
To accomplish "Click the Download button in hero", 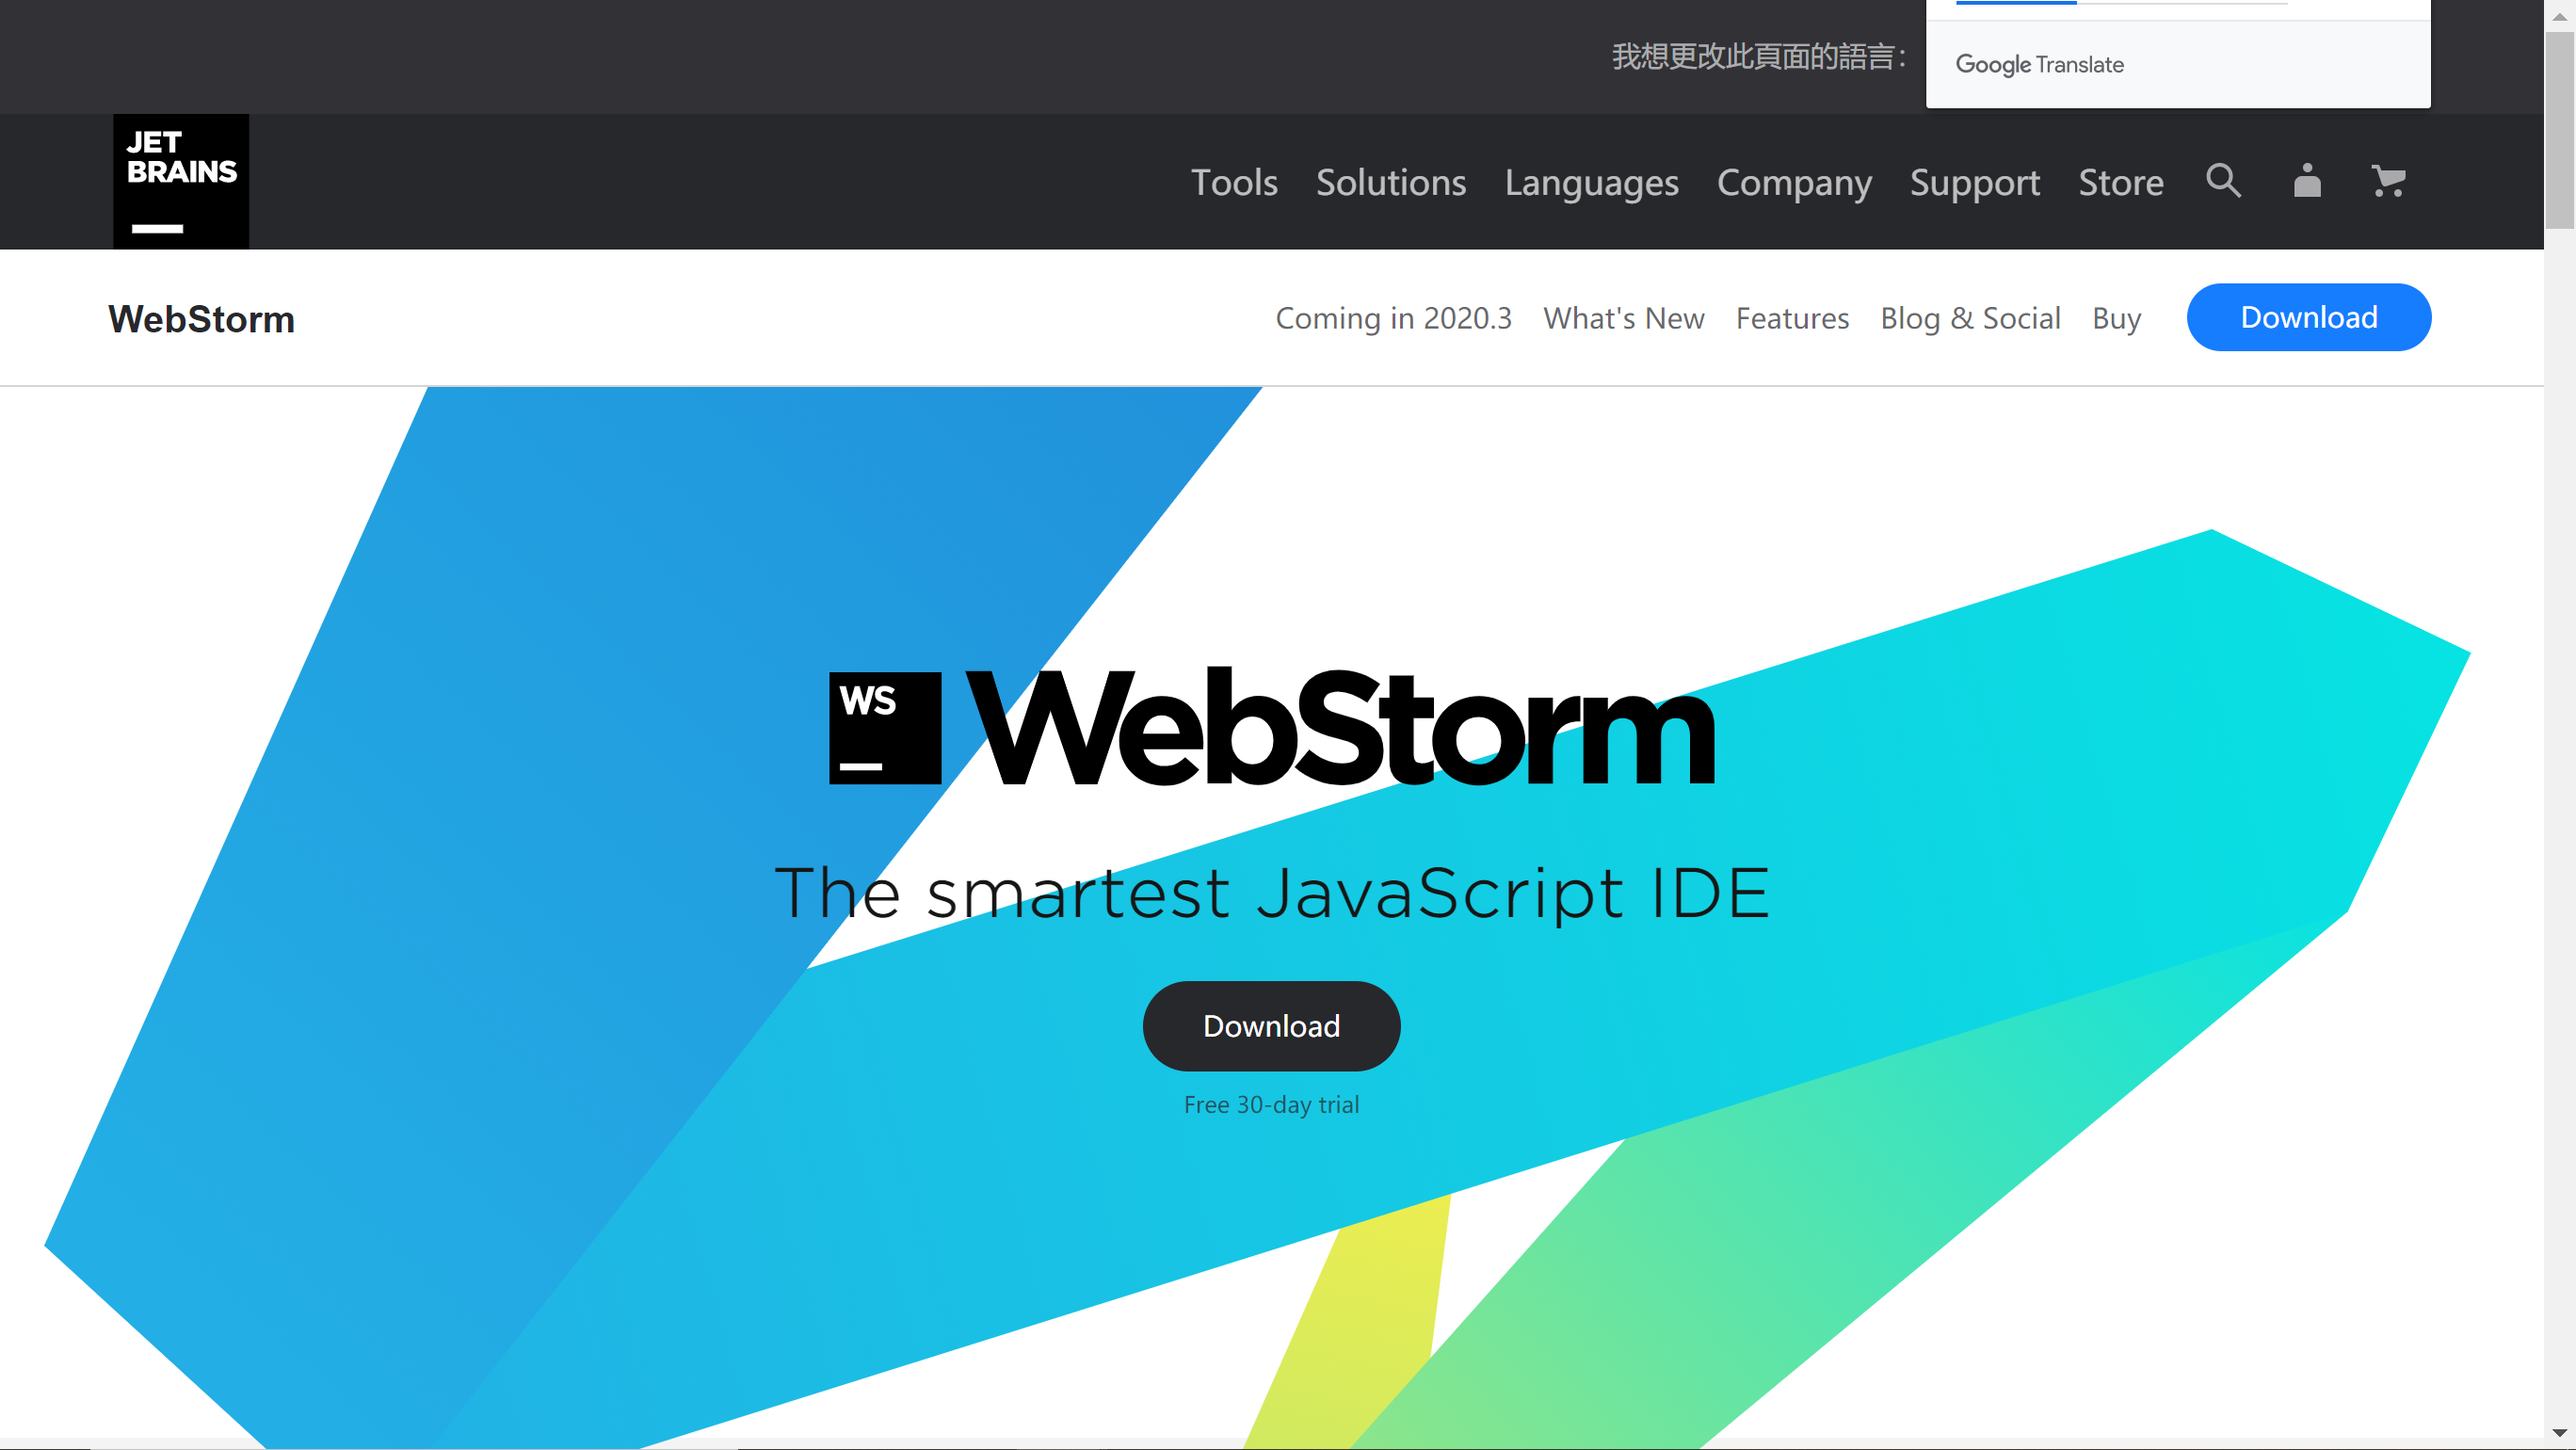I will pyautogui.click(x=1270, y=1025).
